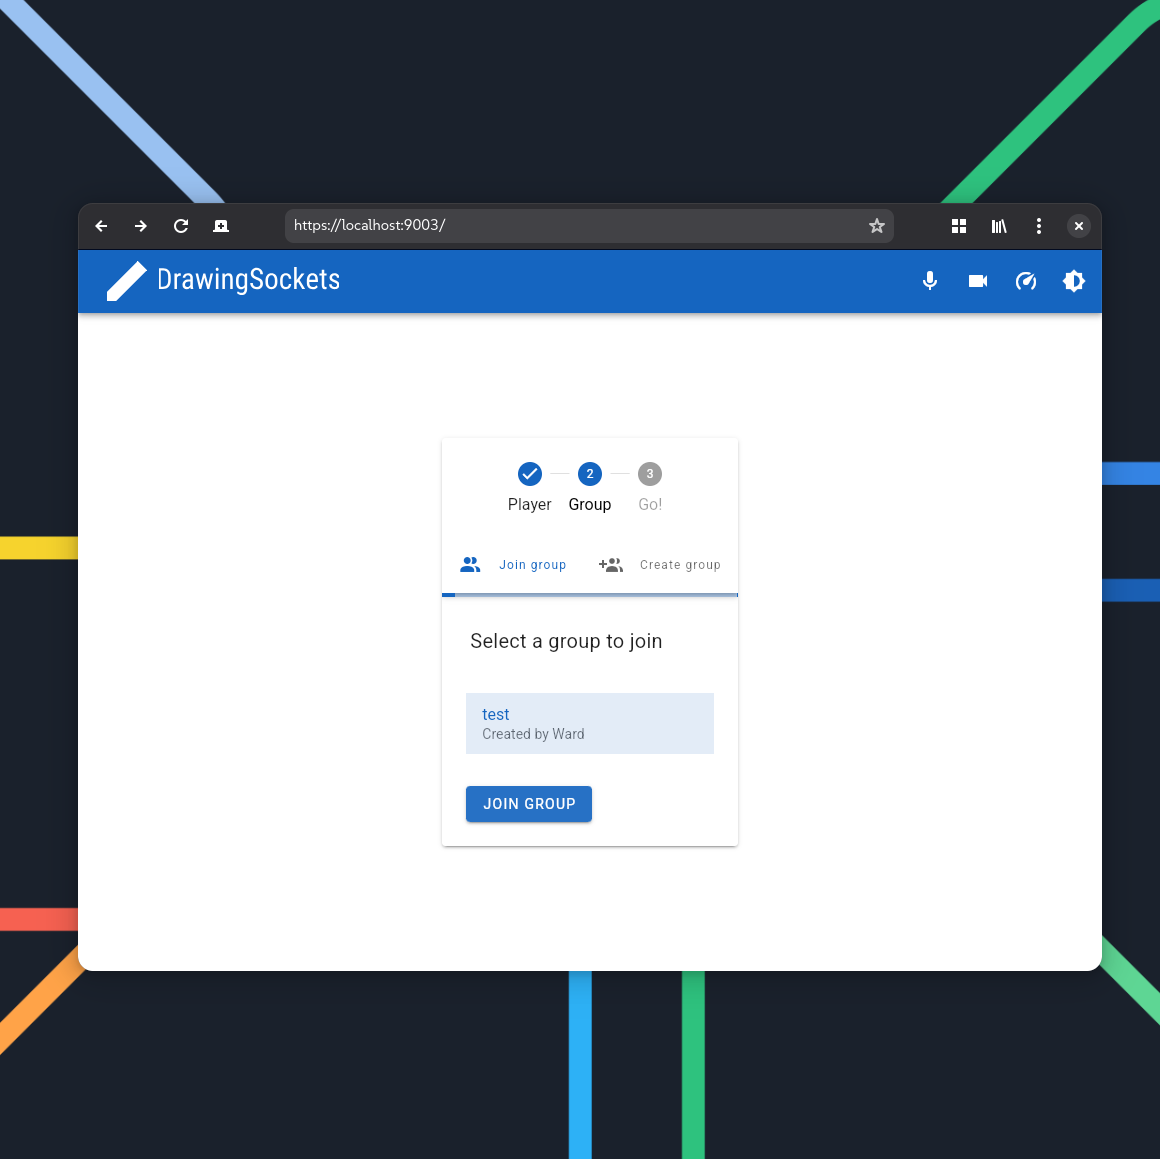Screen dimensions: 1160x1159
Task: Open the browser three-dot menu
Action: pos(1039,226)
